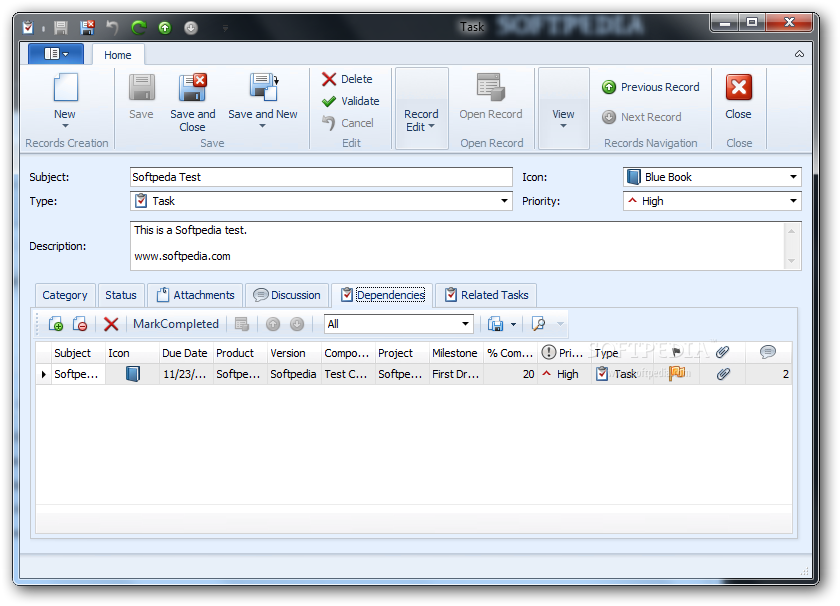This screenshot has height=606, width=840.
Task: Open the Icon Blue Book dropdown
Action: [x=793, y=177]
